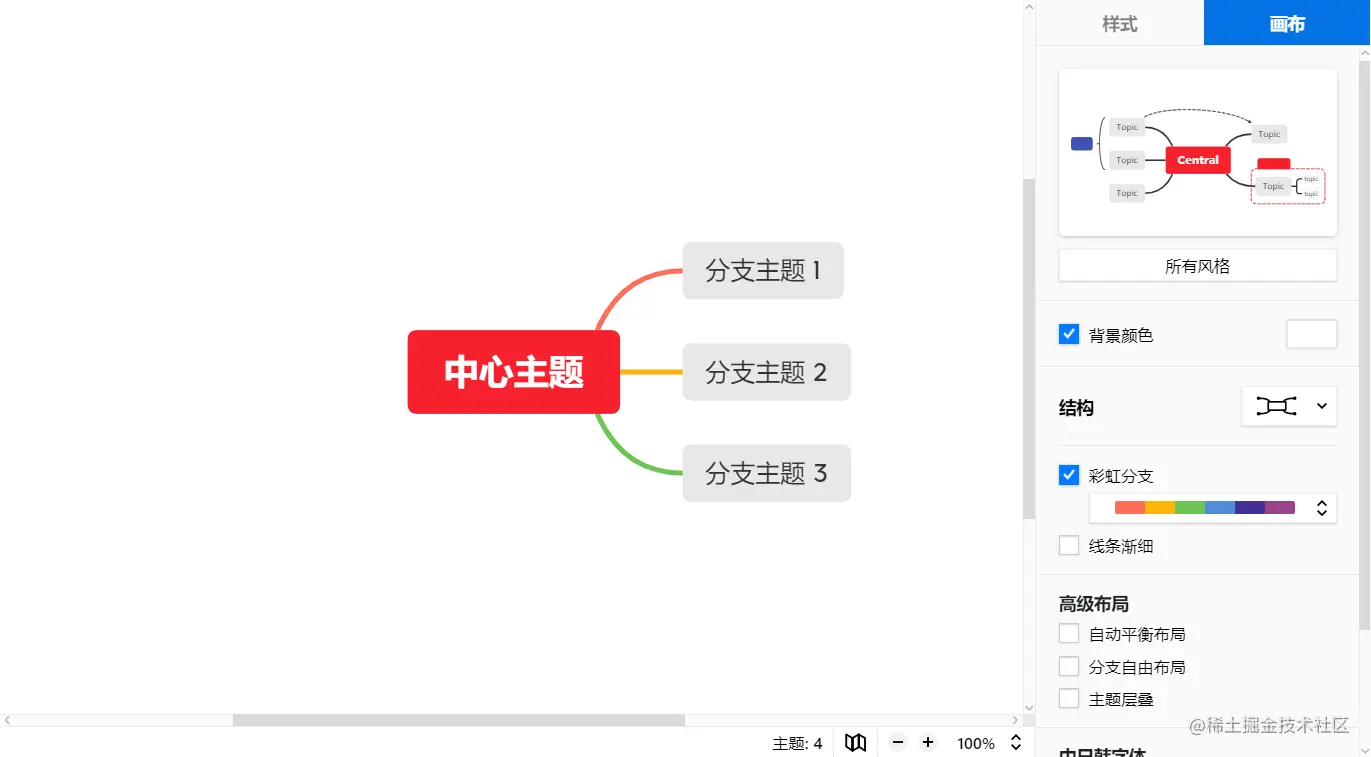Select the 分支主题 3 node
Viewport: 1371px width, 757px height.
[767, 473]
